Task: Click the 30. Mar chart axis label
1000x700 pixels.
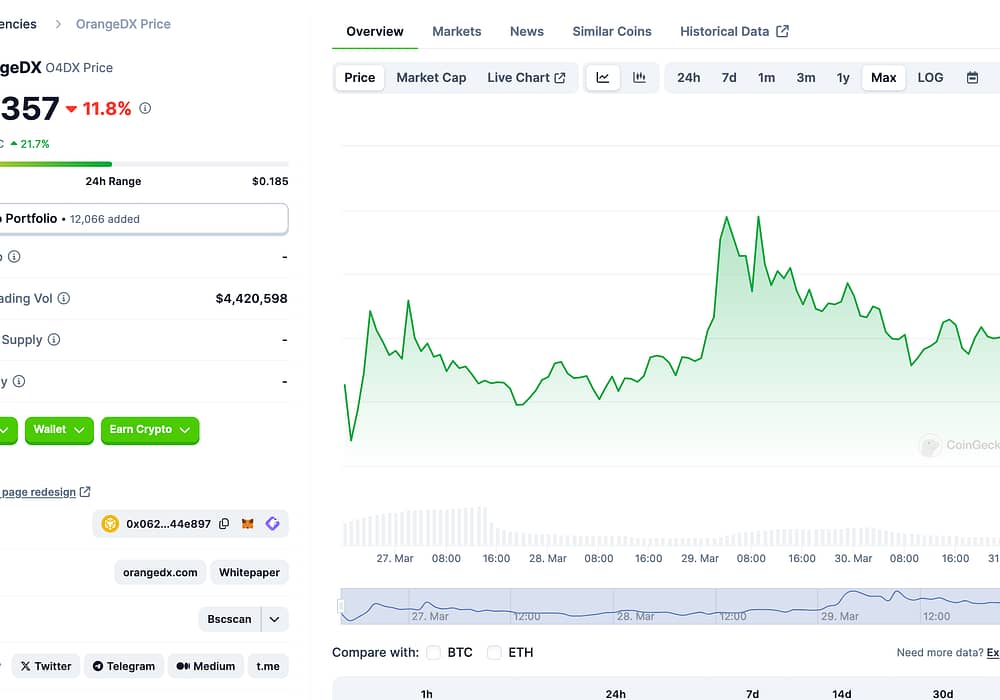Action: pyautogui.click(x=853, y=558)
